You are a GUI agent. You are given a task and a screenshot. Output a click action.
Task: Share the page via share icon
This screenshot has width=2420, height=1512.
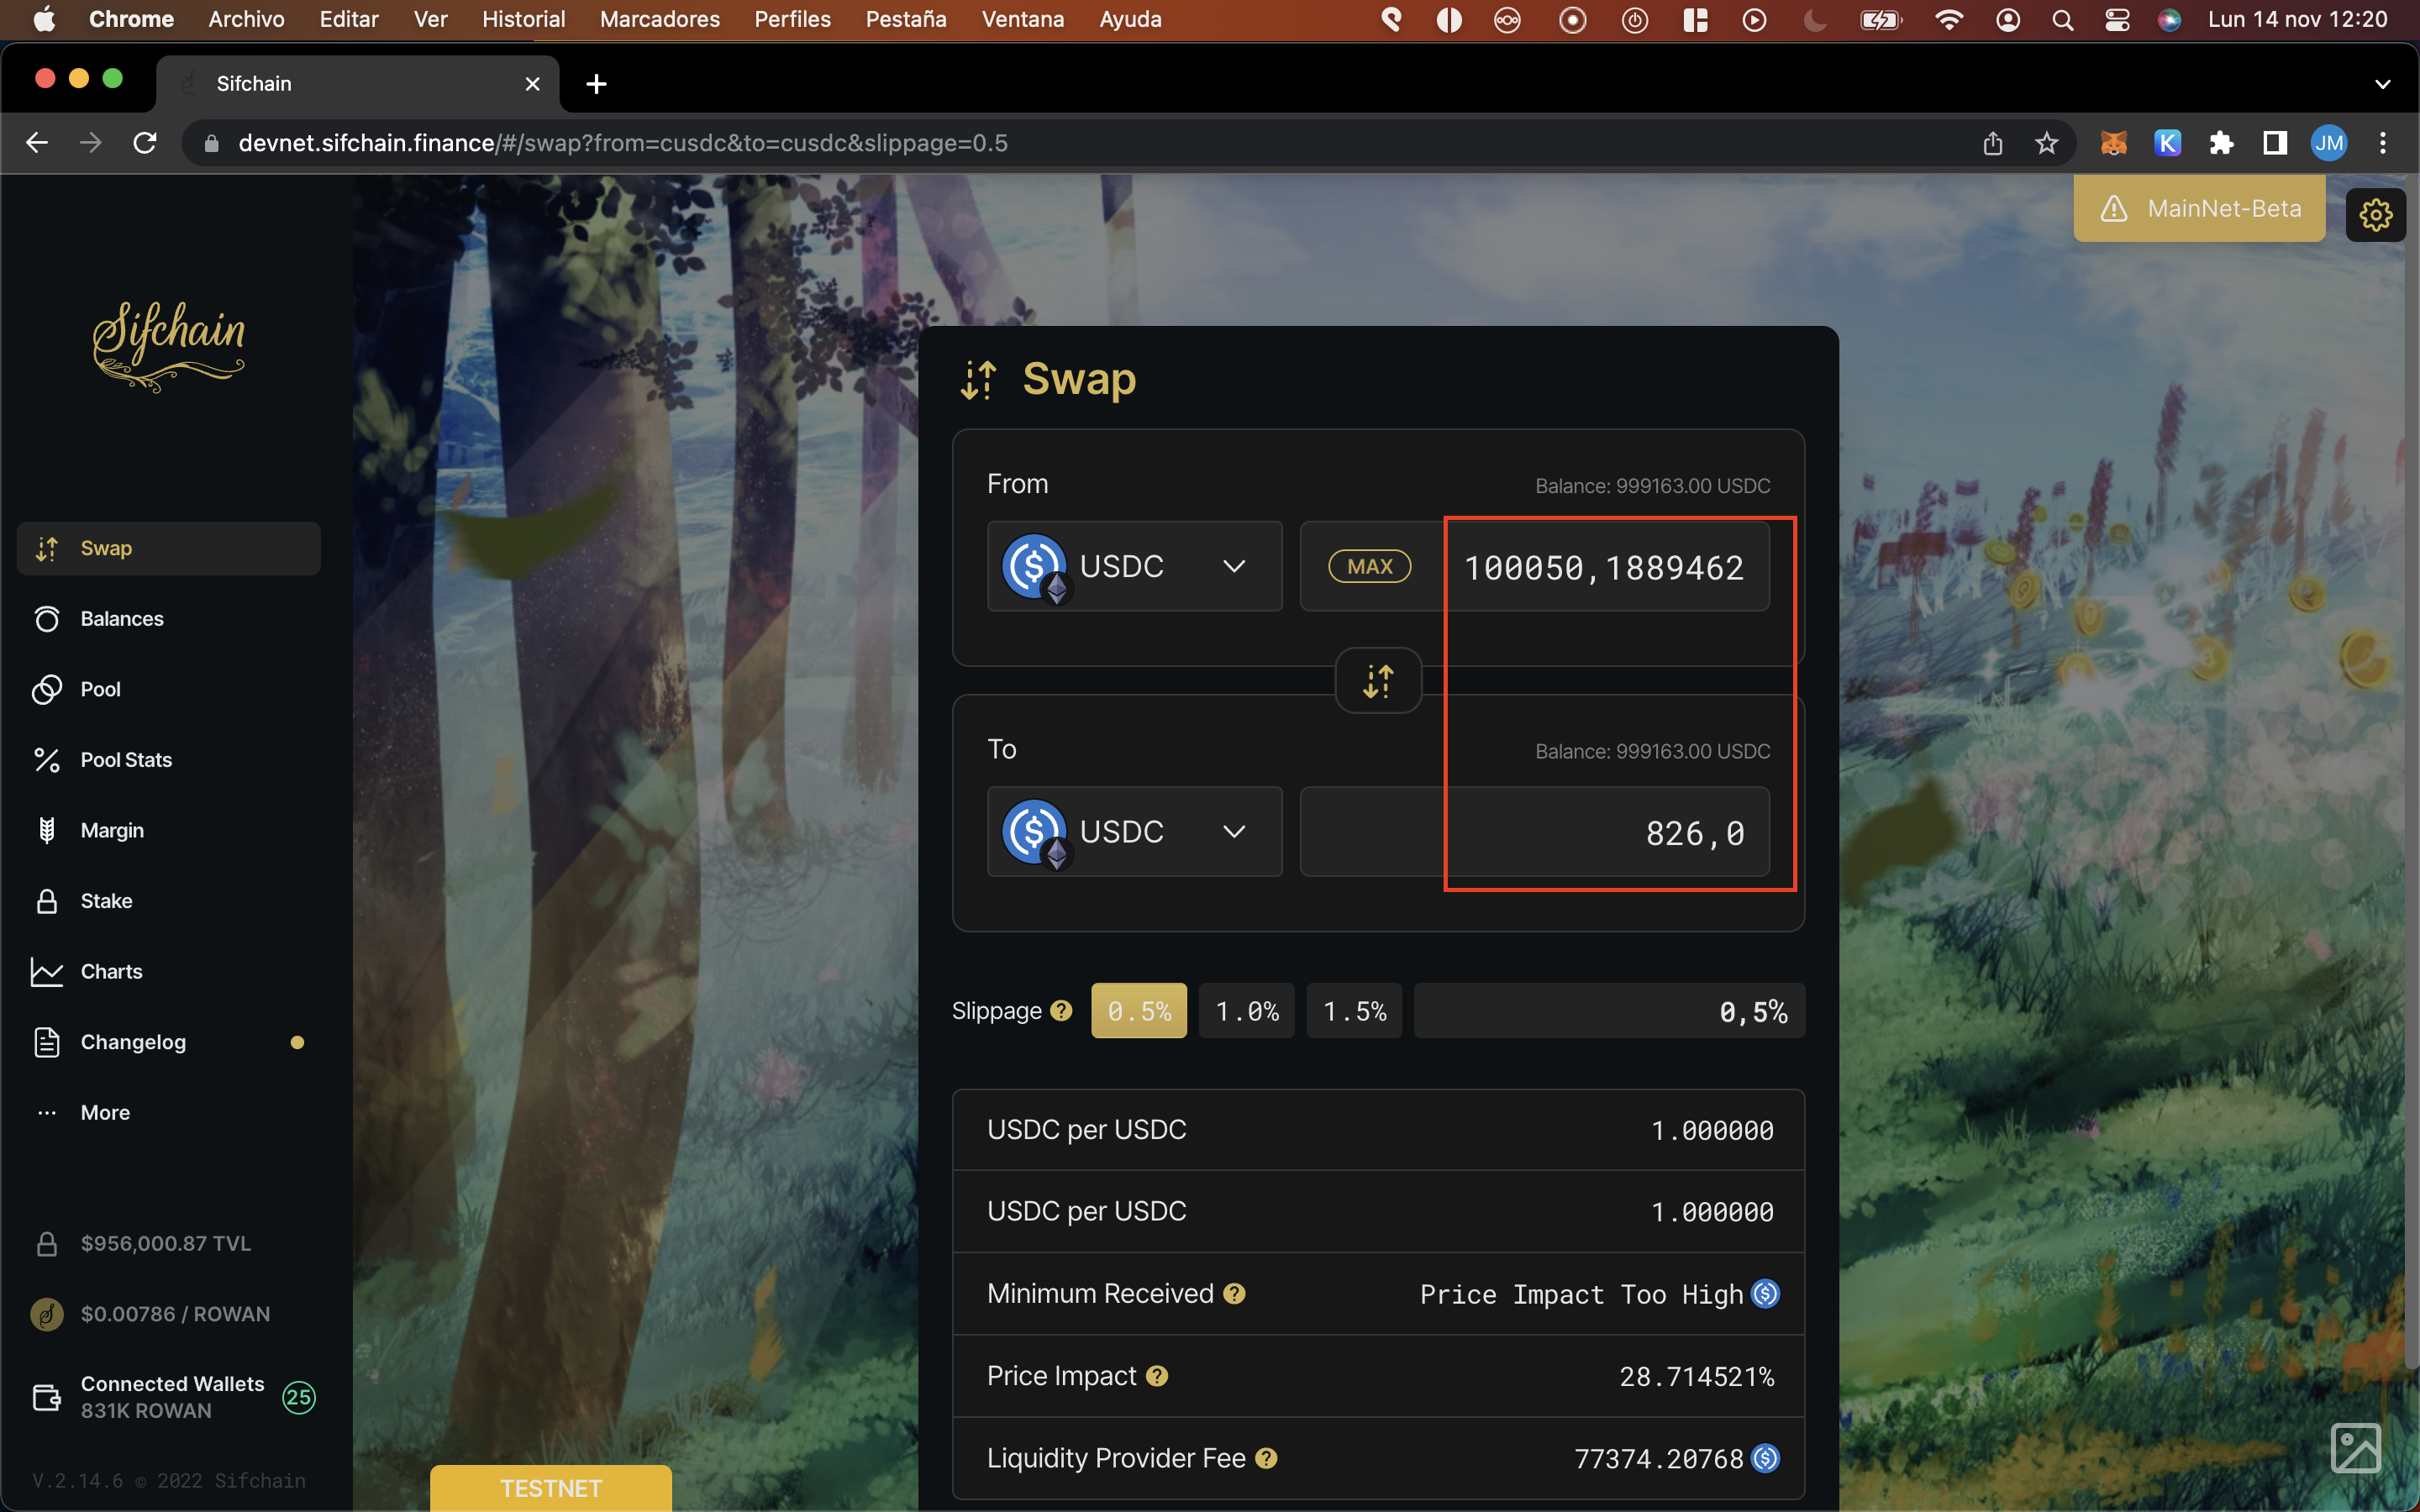(x=1993, y=143)
